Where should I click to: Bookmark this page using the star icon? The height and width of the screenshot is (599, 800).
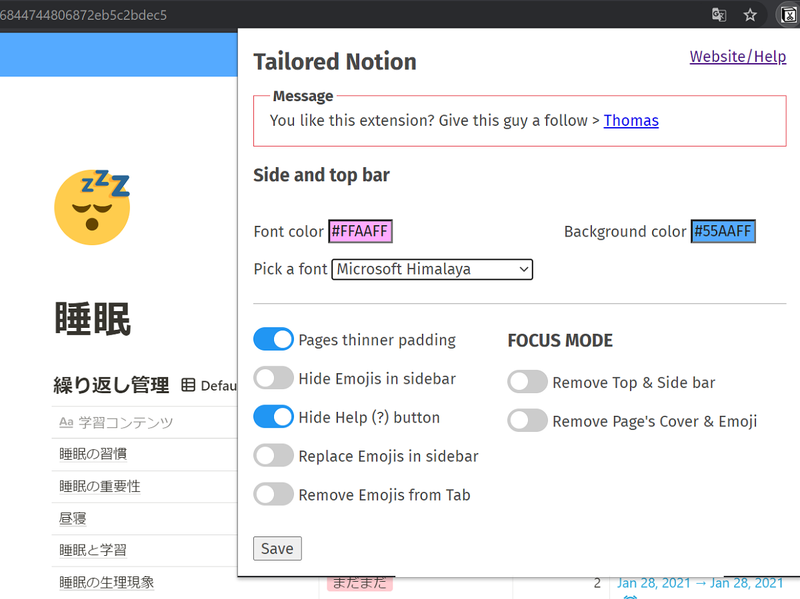click(751, 15)
